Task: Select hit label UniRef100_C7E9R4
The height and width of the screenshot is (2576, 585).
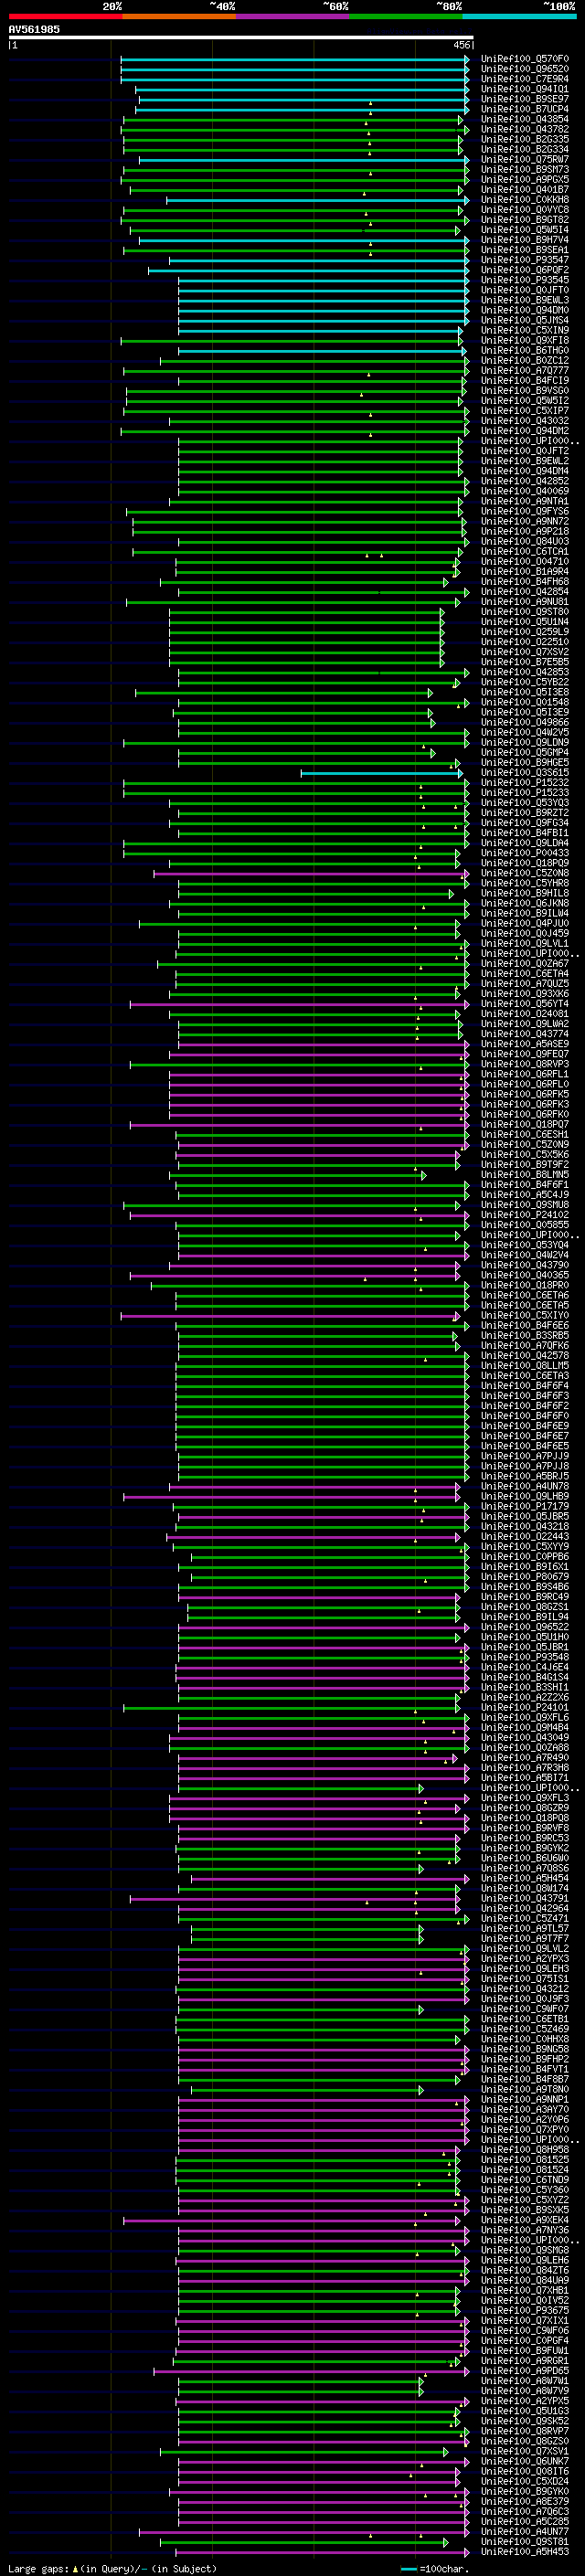Action: (525, 79)
